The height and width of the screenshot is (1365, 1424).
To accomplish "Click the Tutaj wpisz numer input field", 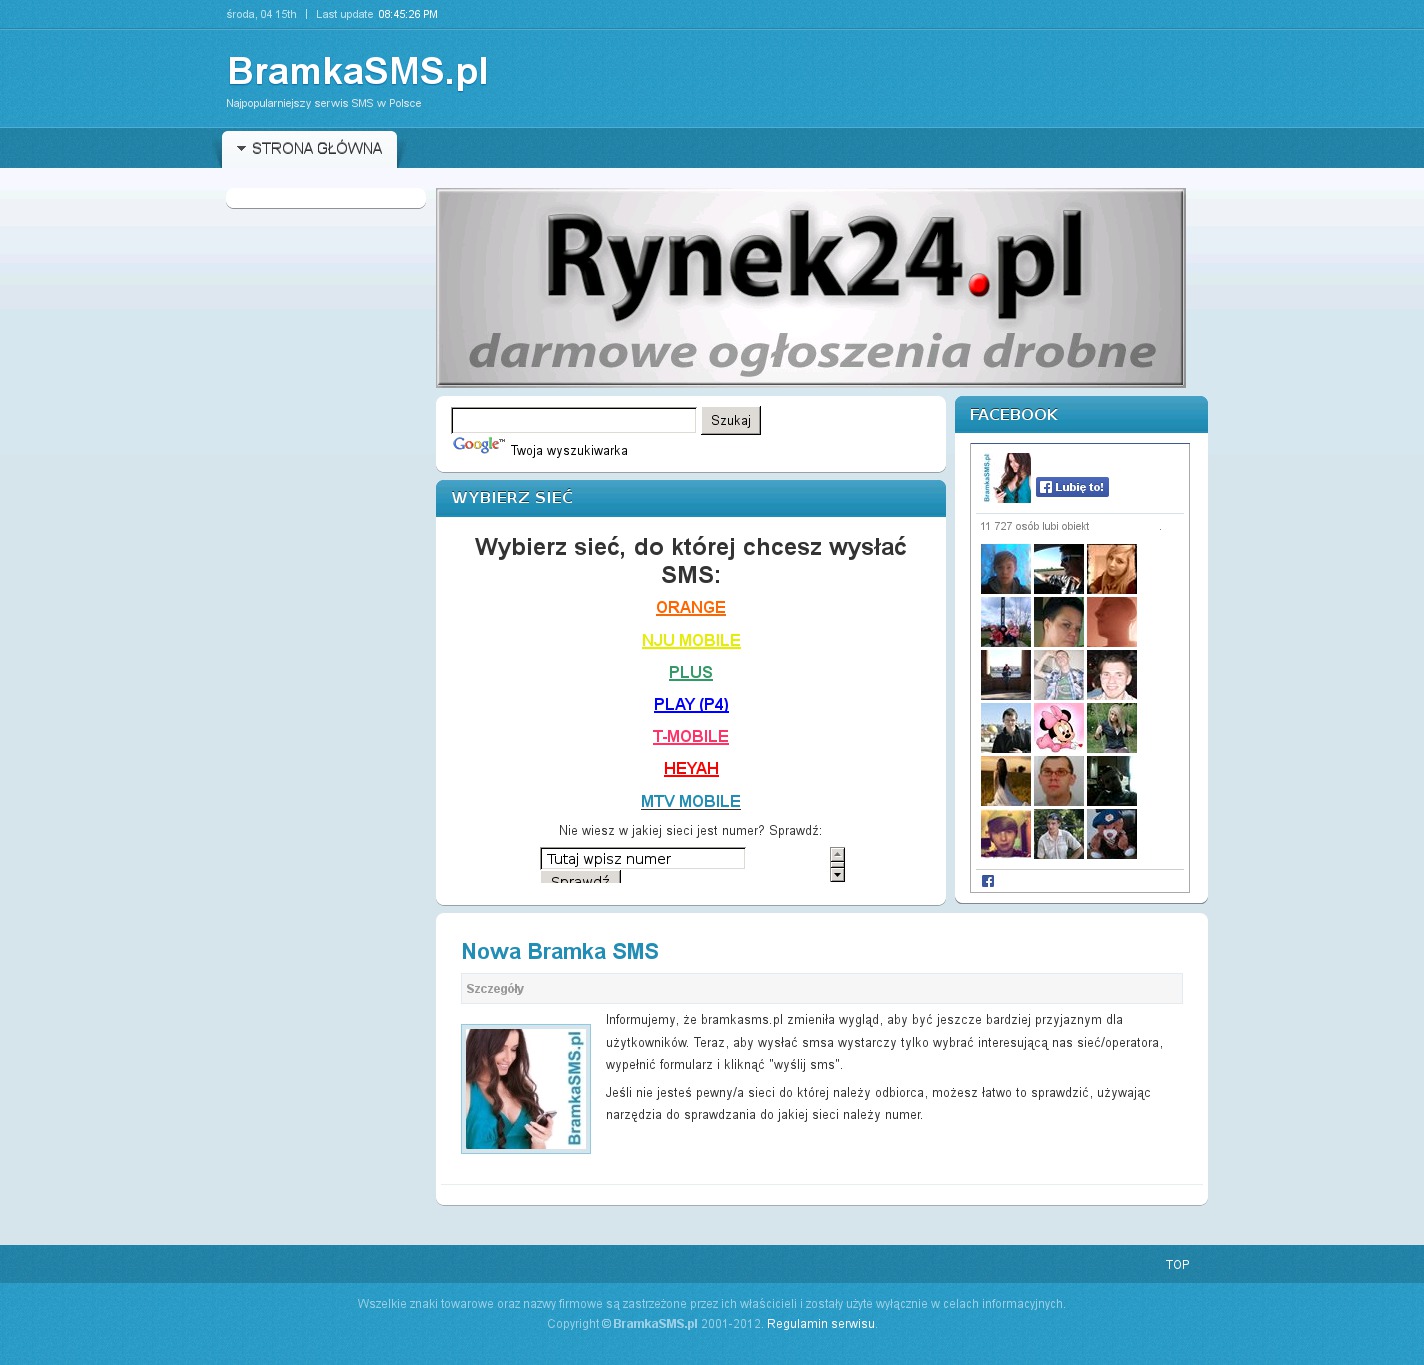I will [x=642, y=858].
